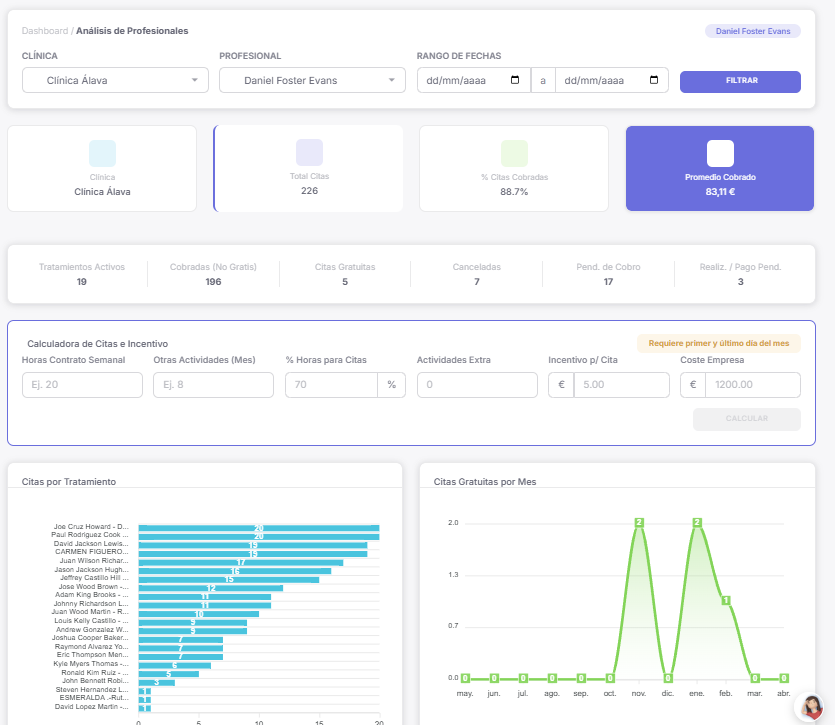Expand the Clínica Álava dropdown
The image size is (835, 725).
[114, 81]
